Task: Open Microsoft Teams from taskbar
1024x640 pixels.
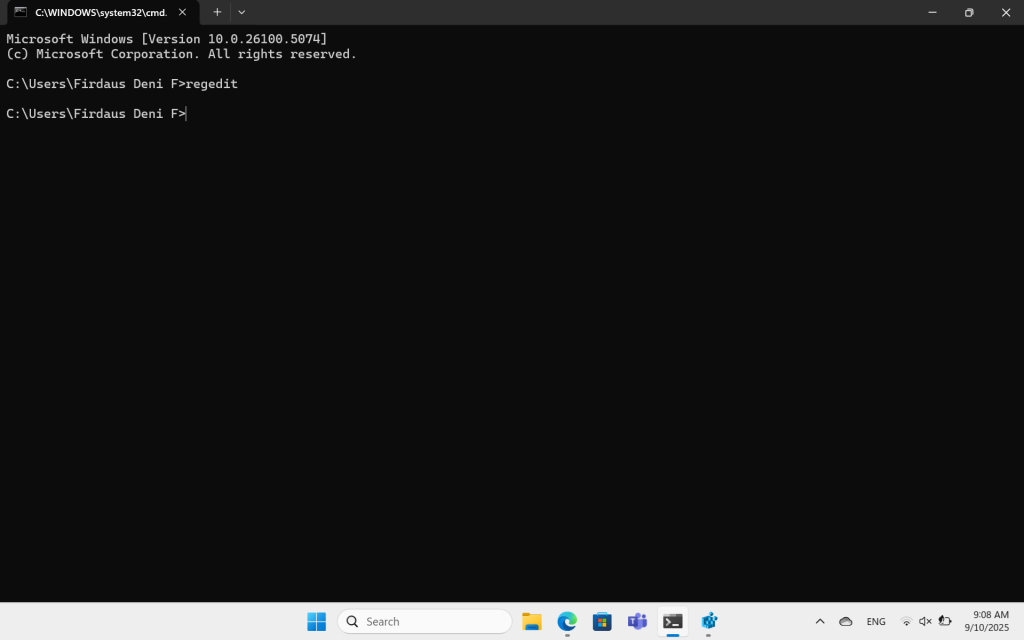Action: [x=637, y=622]
